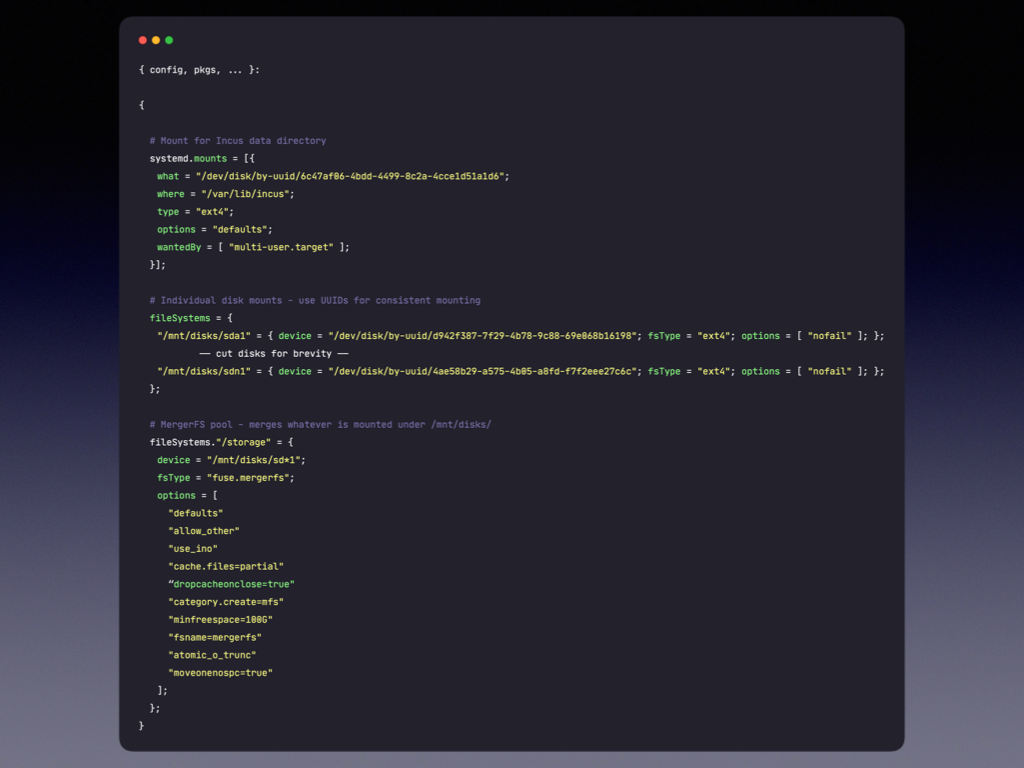Click the green maximize dot
Viewport: 1024px width, 768px height.
coord(169,40)
